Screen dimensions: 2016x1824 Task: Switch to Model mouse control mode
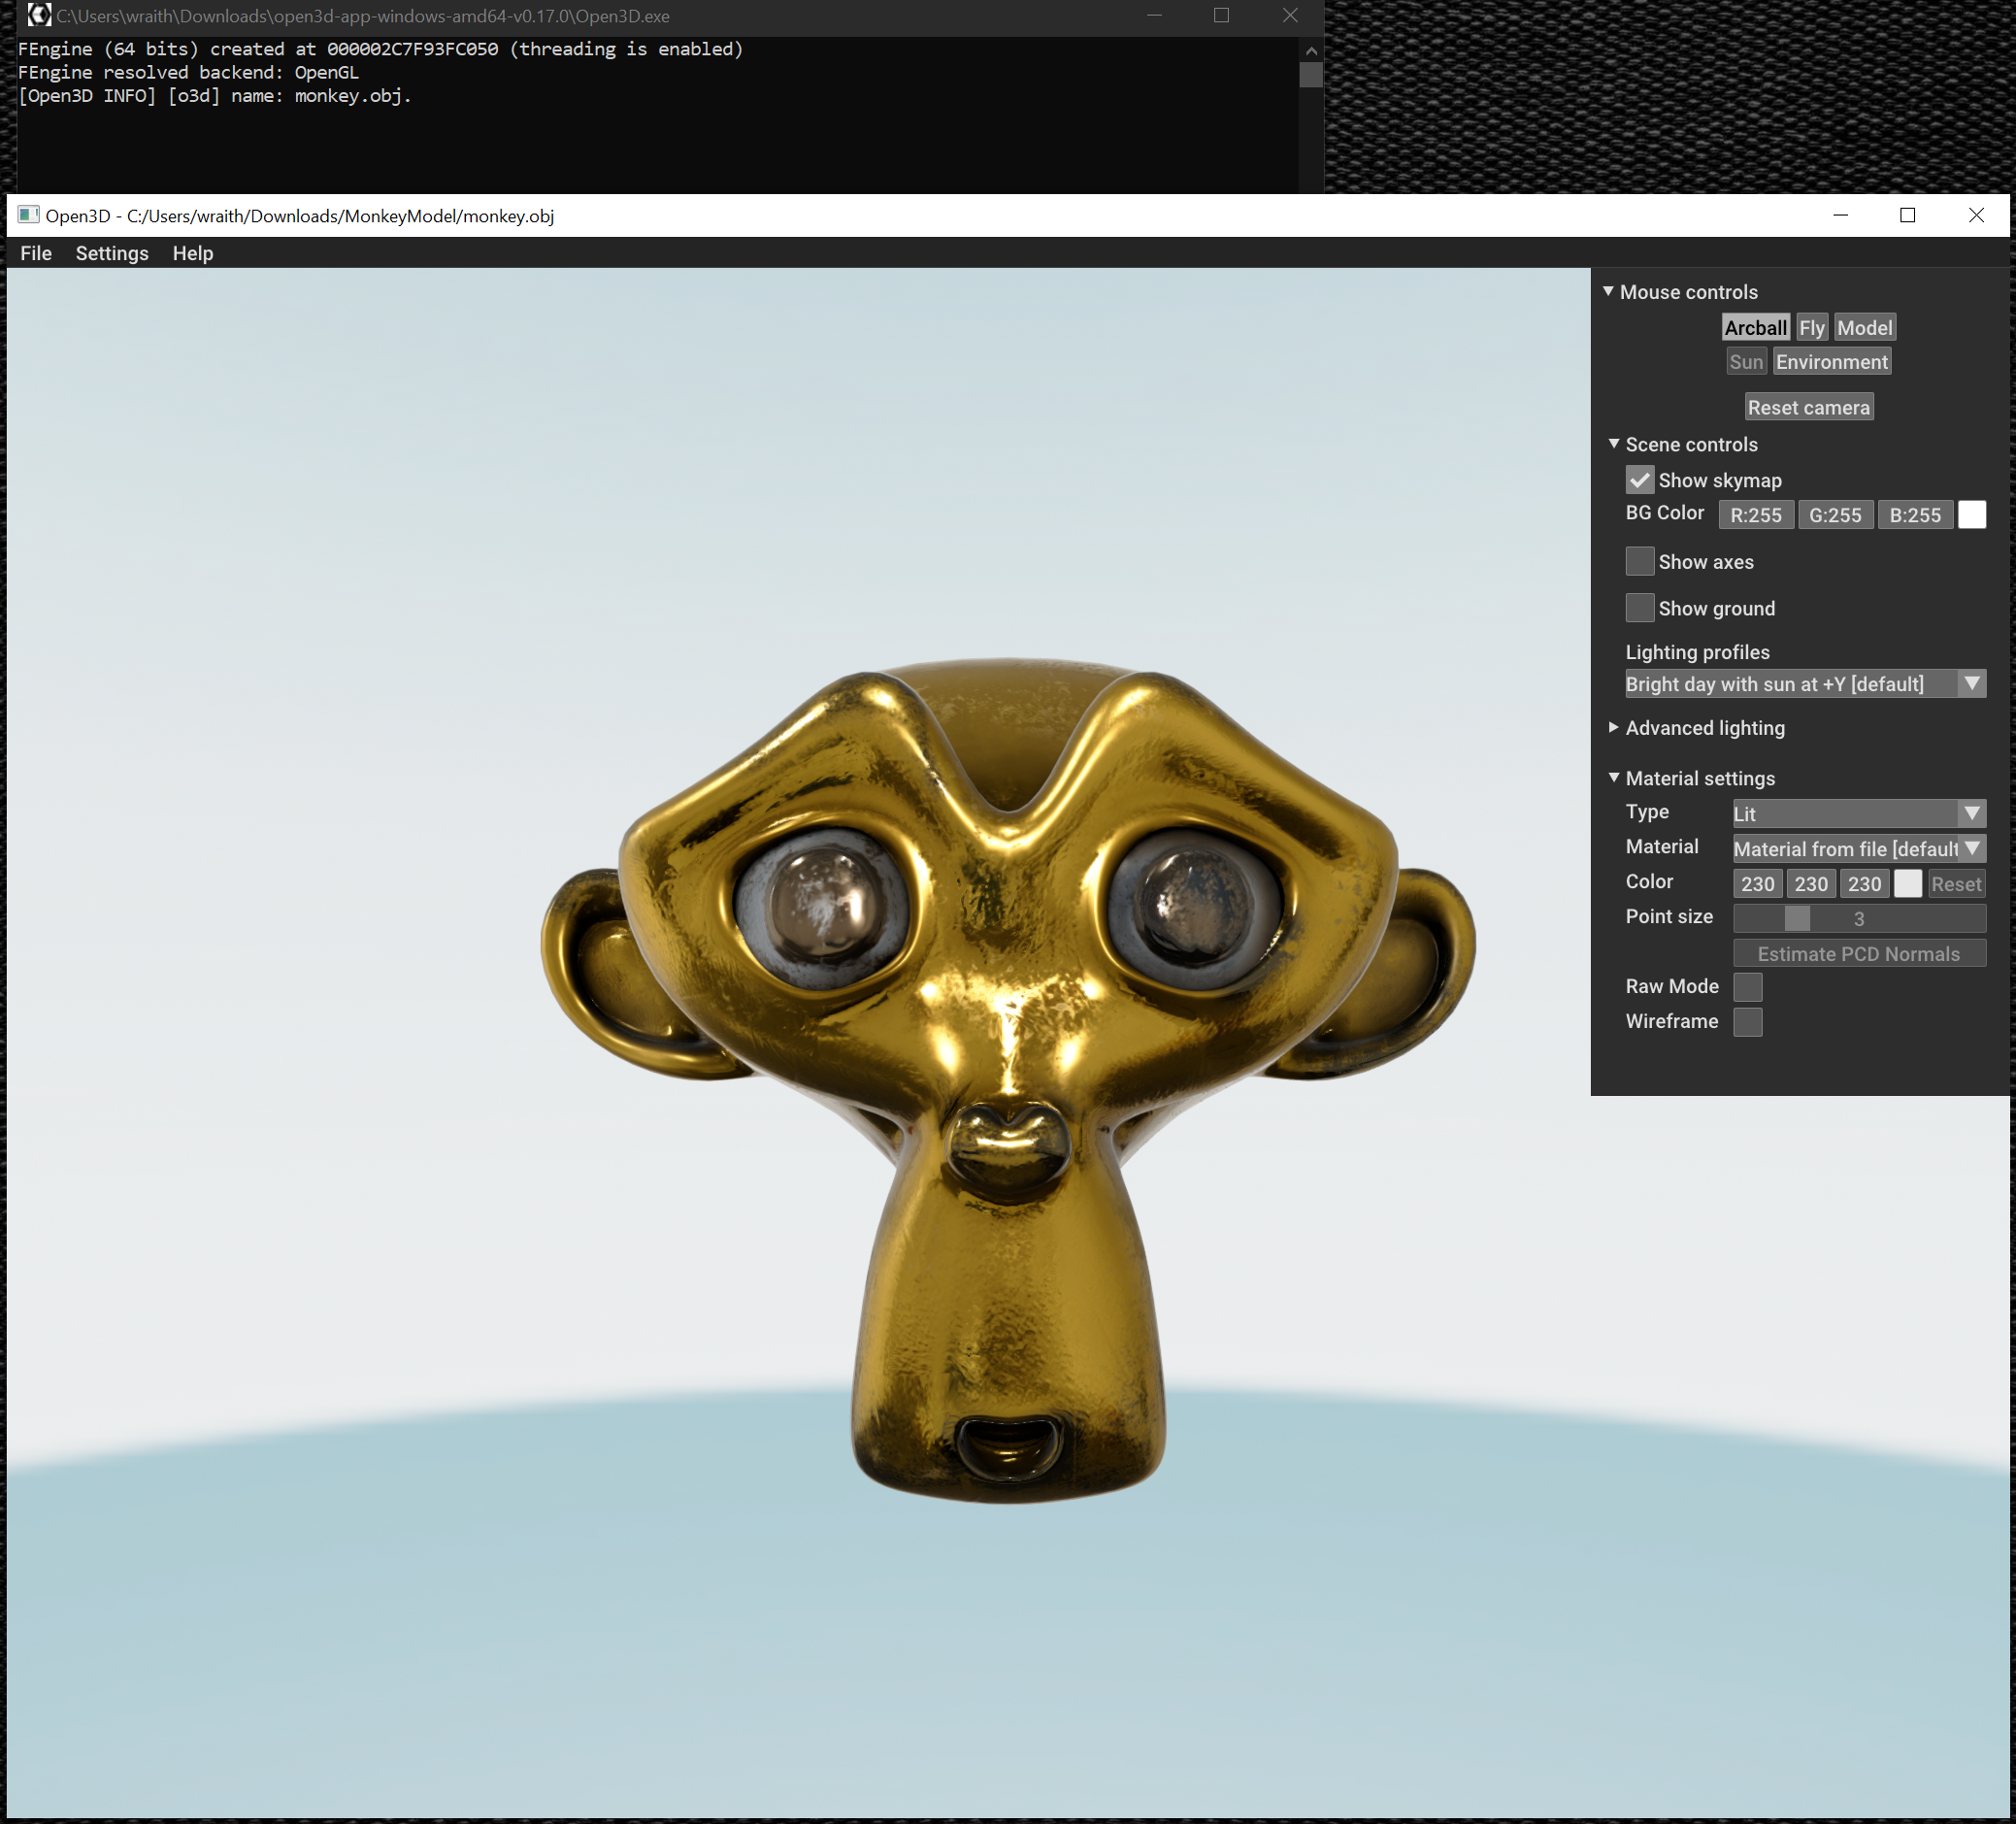point(1864,328)
